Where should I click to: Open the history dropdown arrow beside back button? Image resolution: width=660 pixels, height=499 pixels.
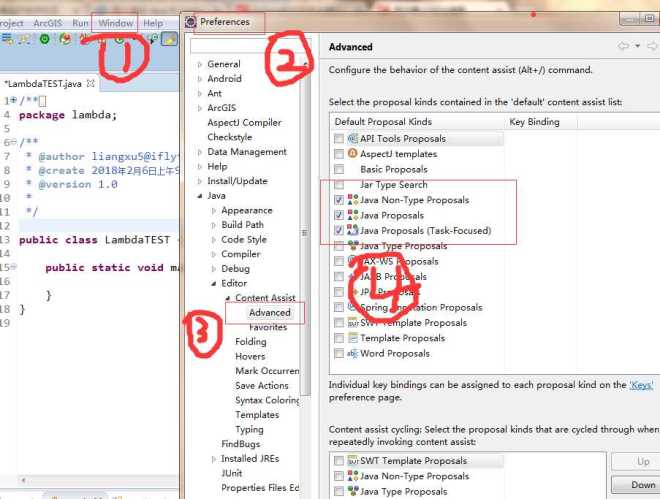(638, 46)
